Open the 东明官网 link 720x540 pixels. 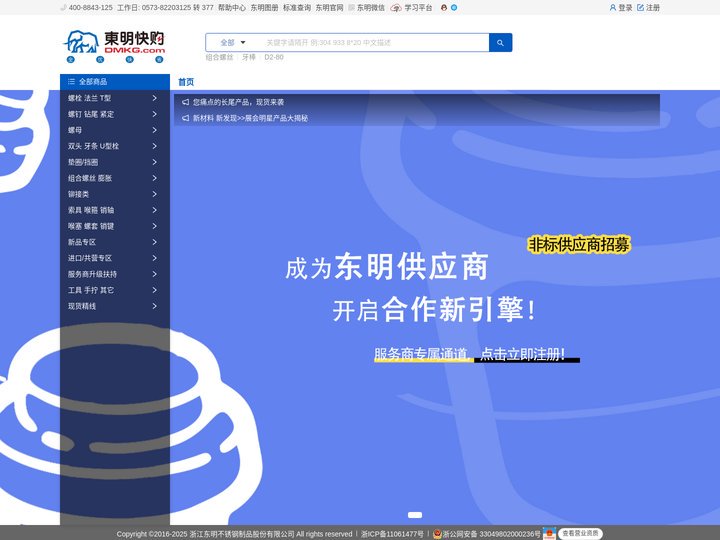point(329,8)
